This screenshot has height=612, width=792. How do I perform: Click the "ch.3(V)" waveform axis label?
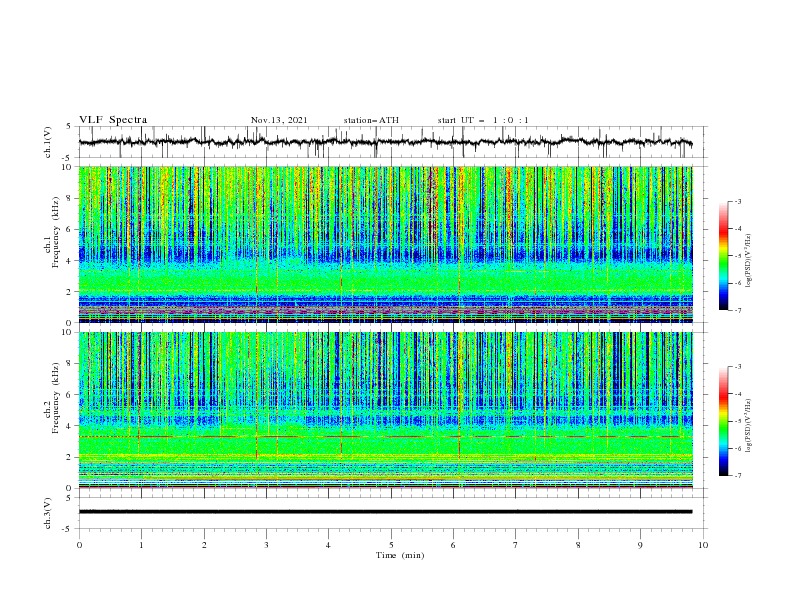click(x=48, y=513)
